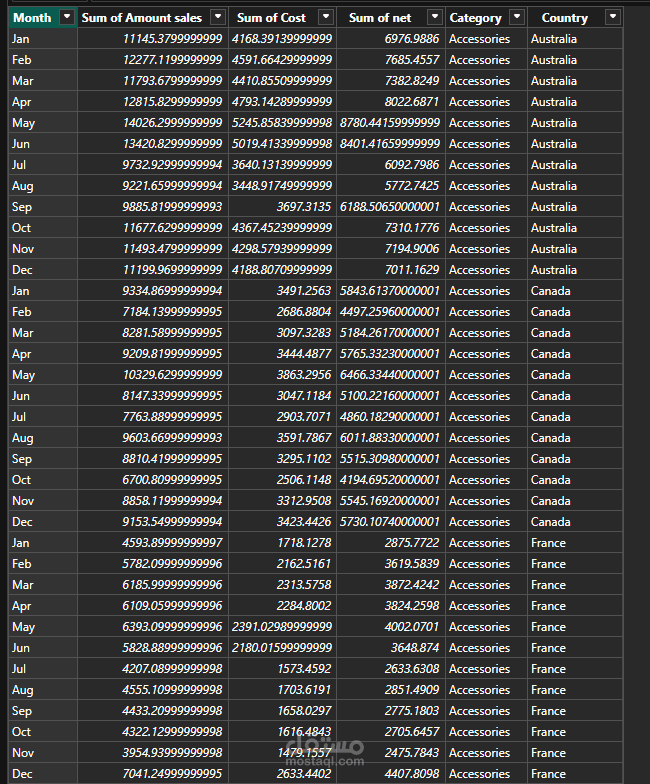Select the Sum of Amount sales header

153,18
